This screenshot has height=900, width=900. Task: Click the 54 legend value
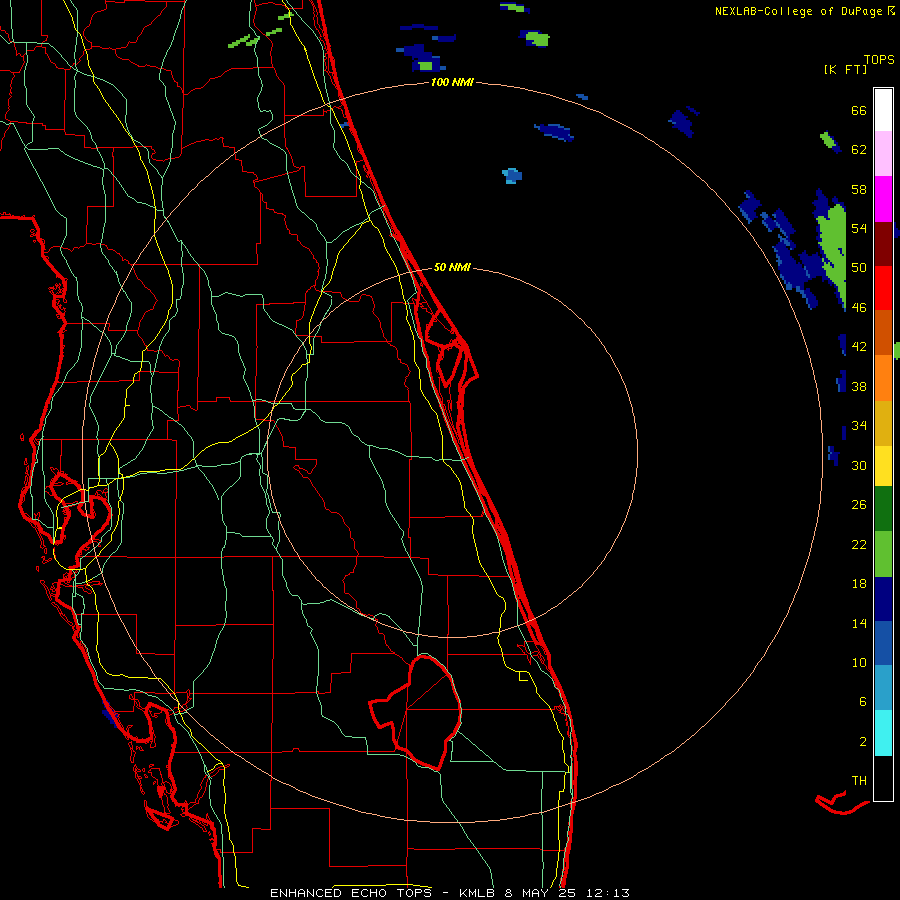coord(859,228)
